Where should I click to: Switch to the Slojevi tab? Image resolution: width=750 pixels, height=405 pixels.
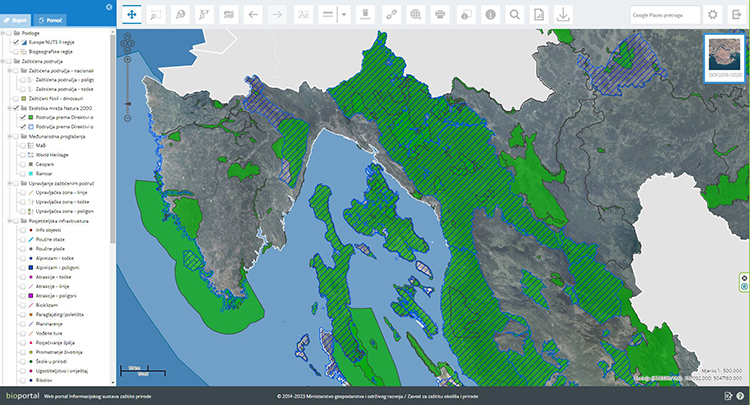[16, 19]
